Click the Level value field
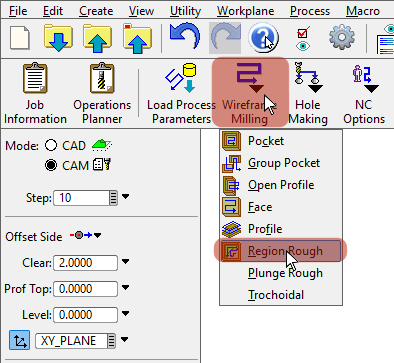Screen dimensions: 394x363 86,315
